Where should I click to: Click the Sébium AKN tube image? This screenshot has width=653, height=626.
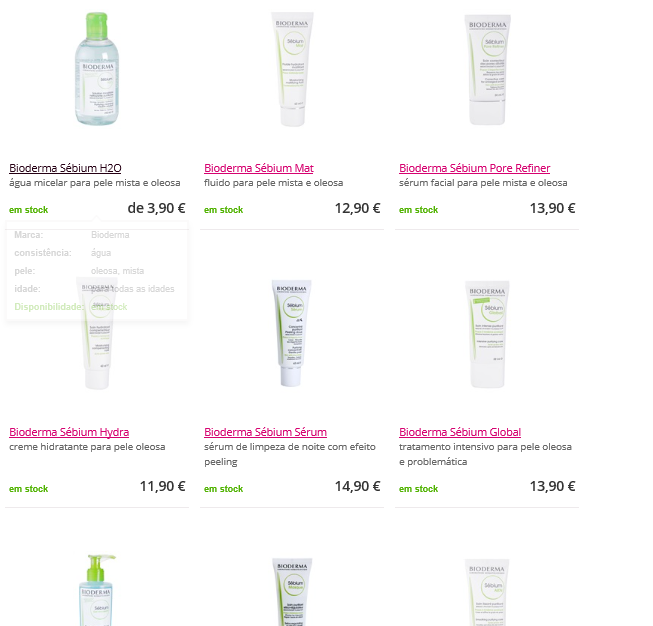click(x=487, y=593)
